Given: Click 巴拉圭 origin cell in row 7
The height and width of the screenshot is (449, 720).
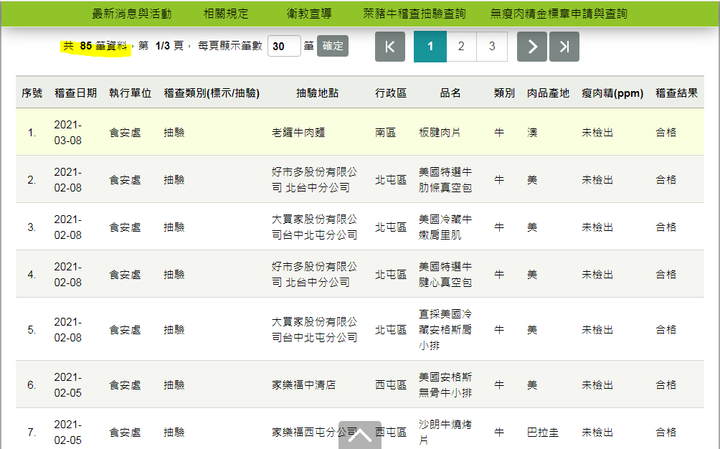Looking at the screenshot, I should 542,432.
